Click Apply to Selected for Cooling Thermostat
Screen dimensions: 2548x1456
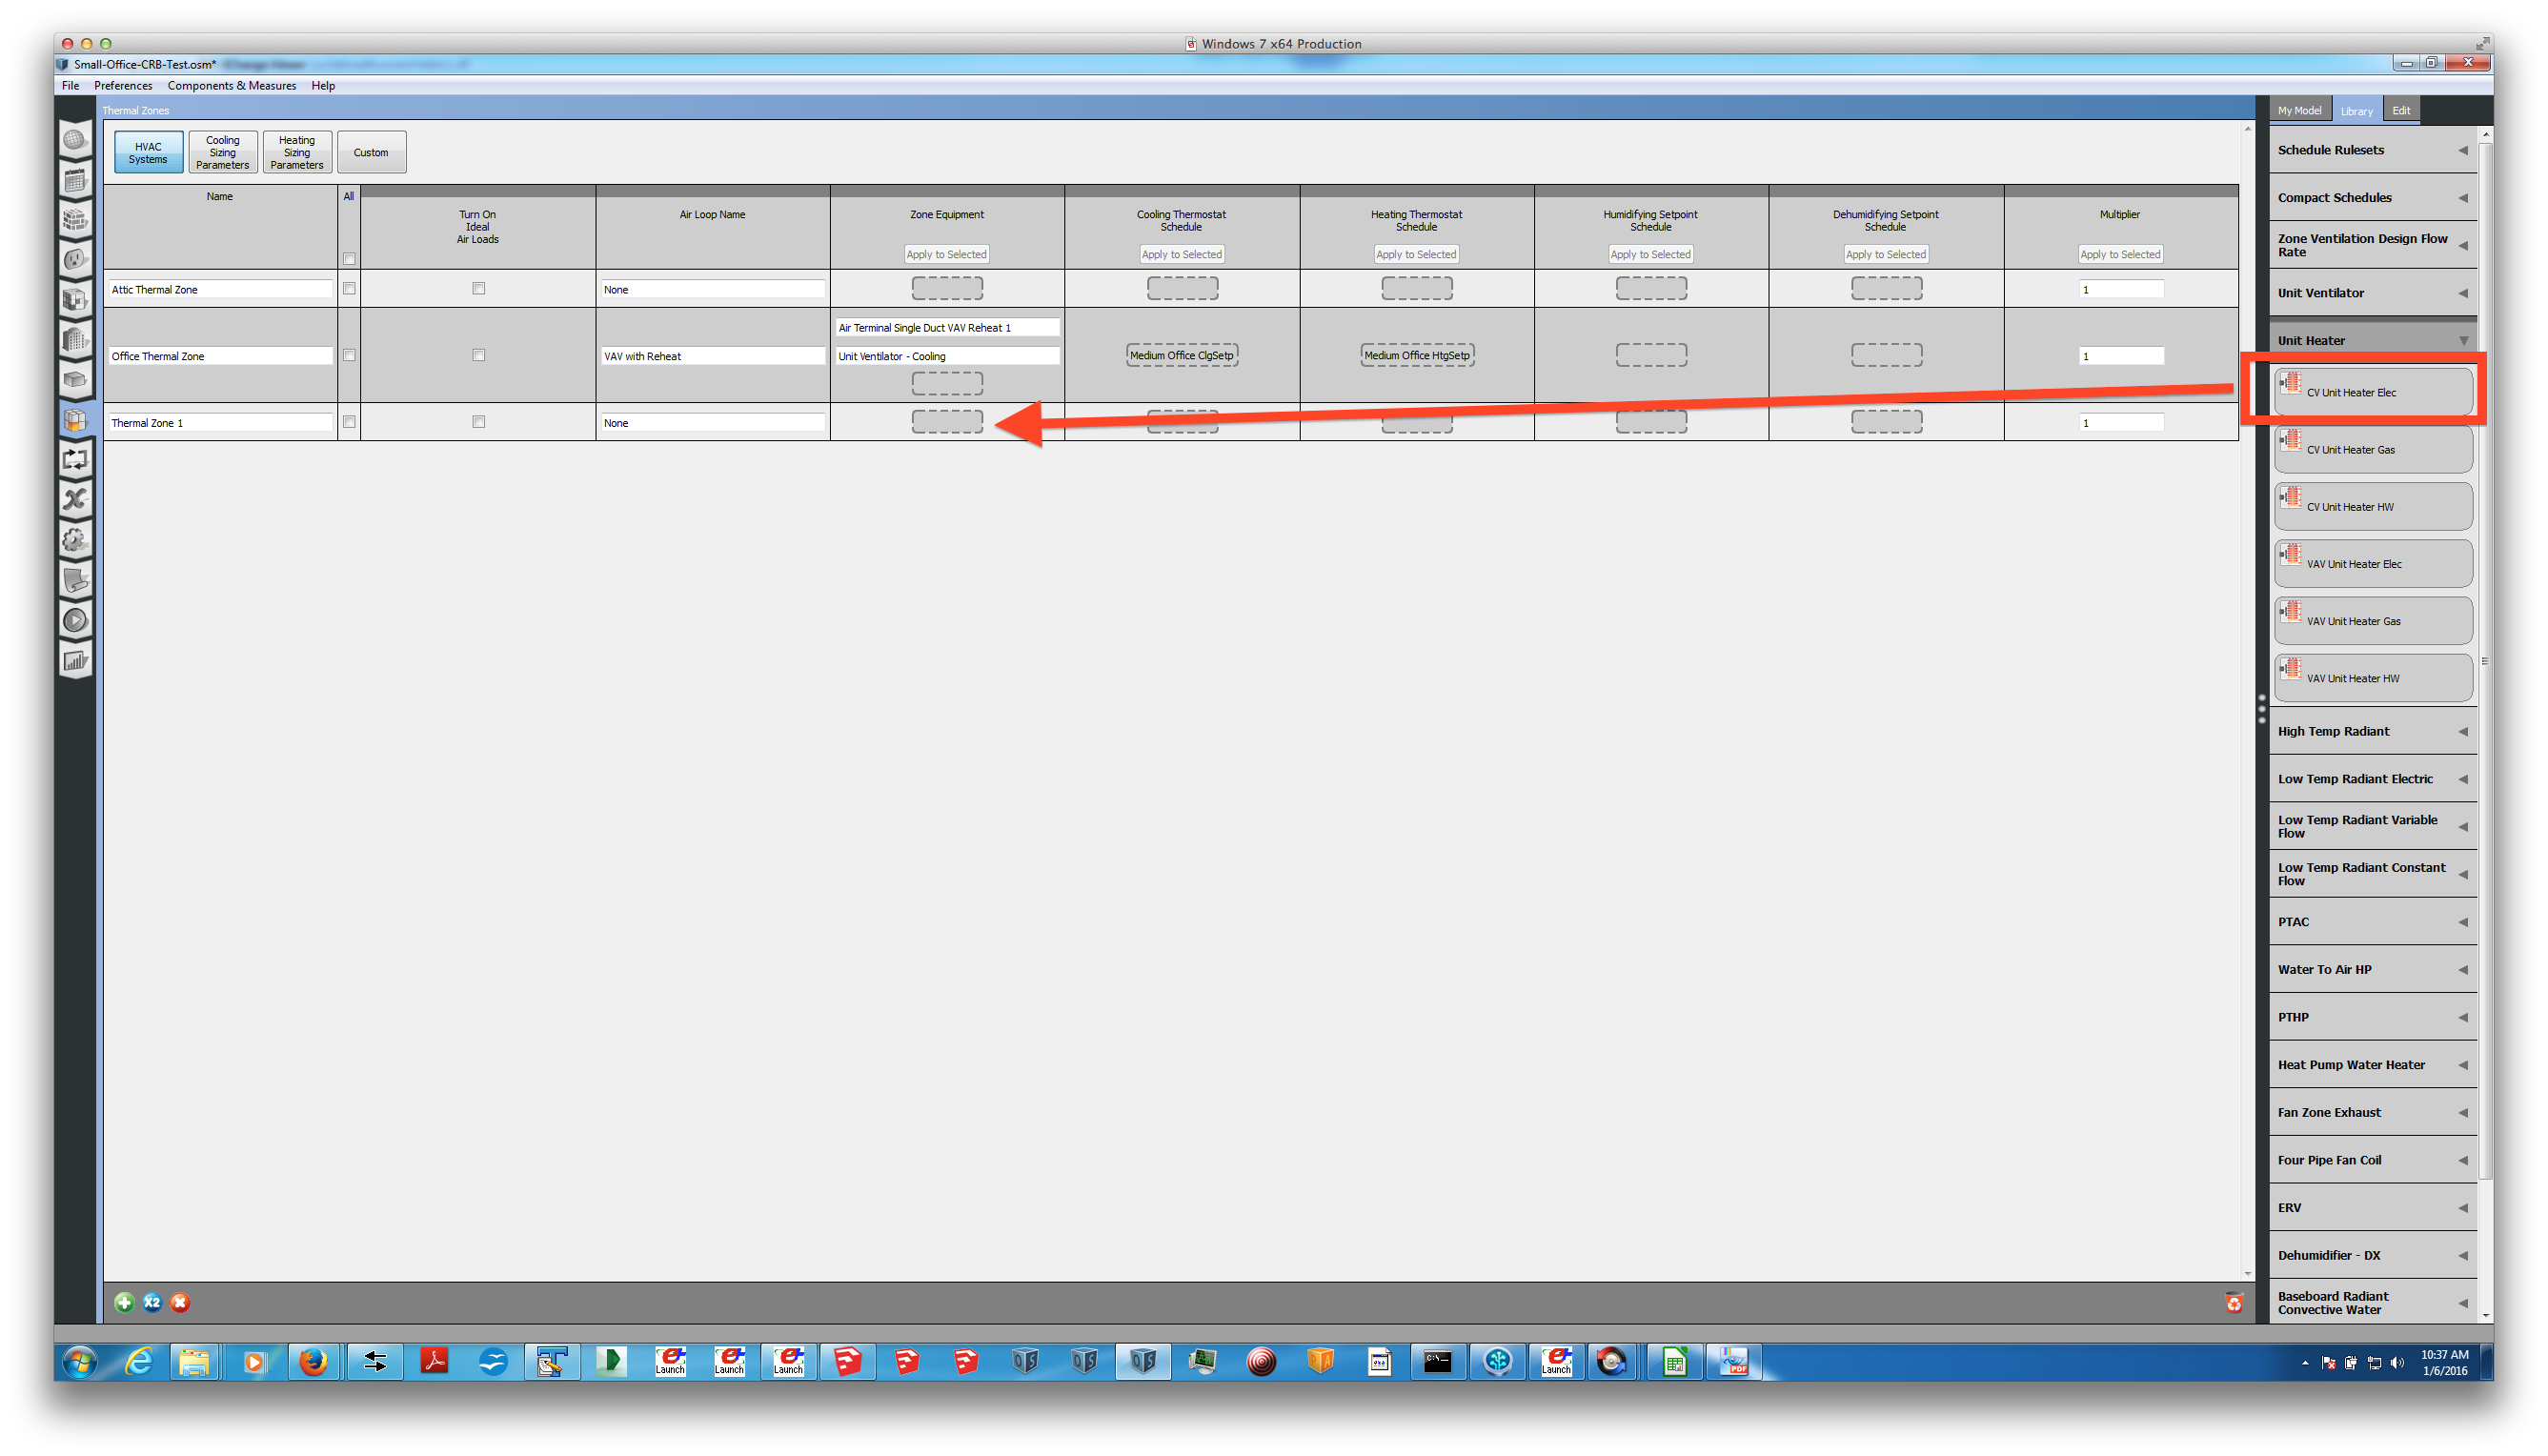1182,253
